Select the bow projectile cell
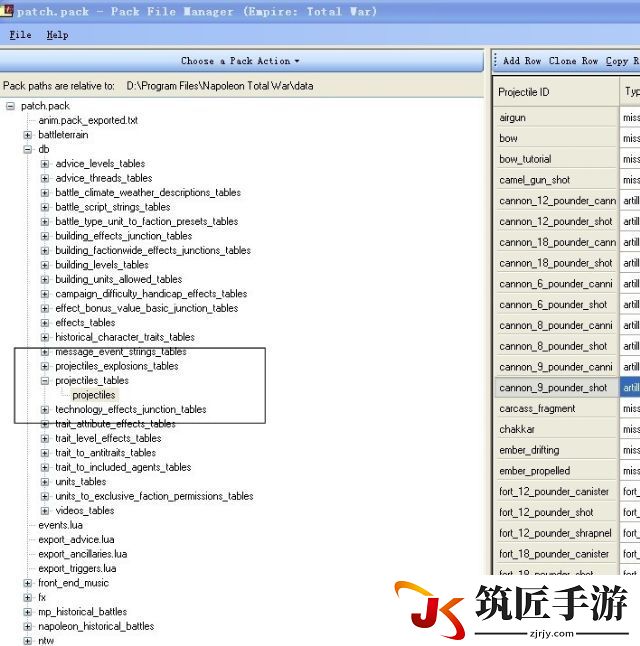Image resolution: width=640 pixels, height=646 pixels. pos(556,138)
